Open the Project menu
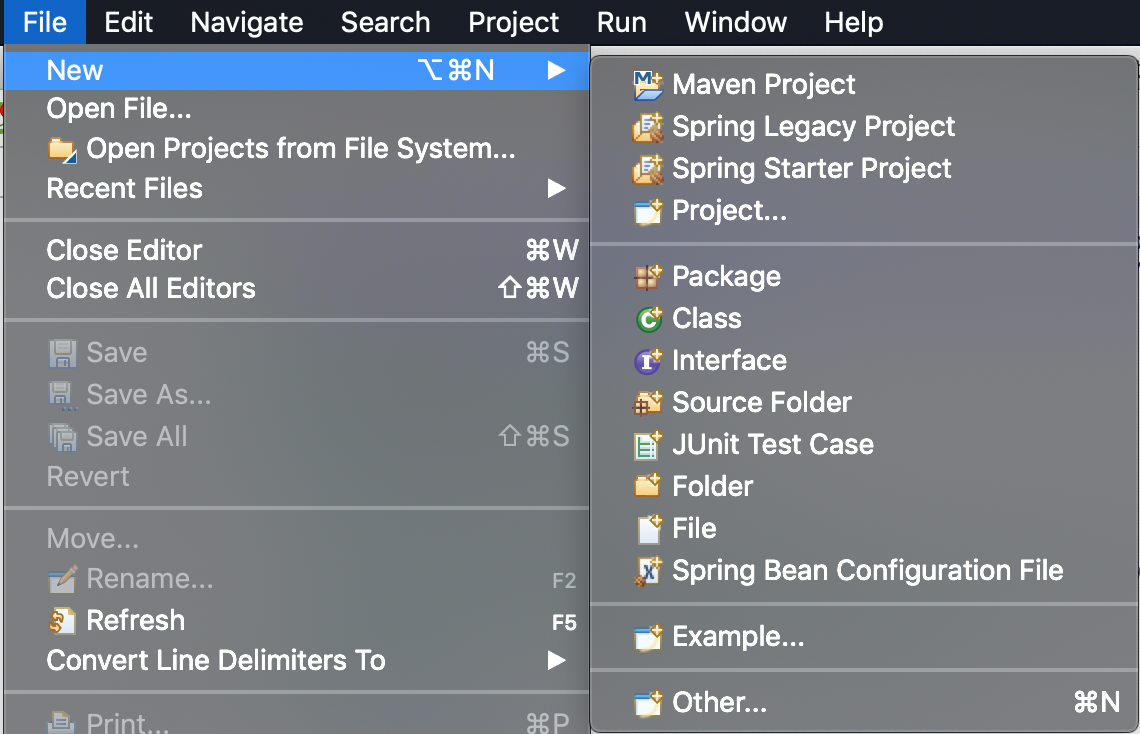 click(513, 23)
